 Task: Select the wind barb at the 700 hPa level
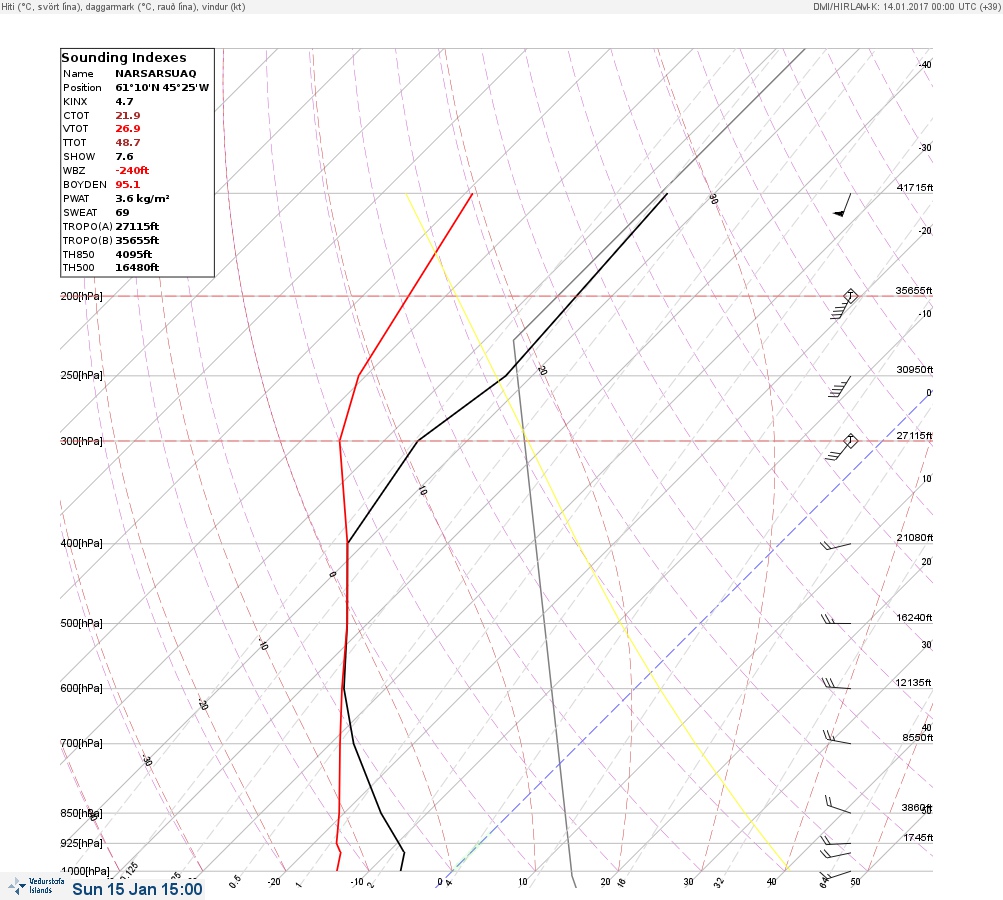coord(837,738)
